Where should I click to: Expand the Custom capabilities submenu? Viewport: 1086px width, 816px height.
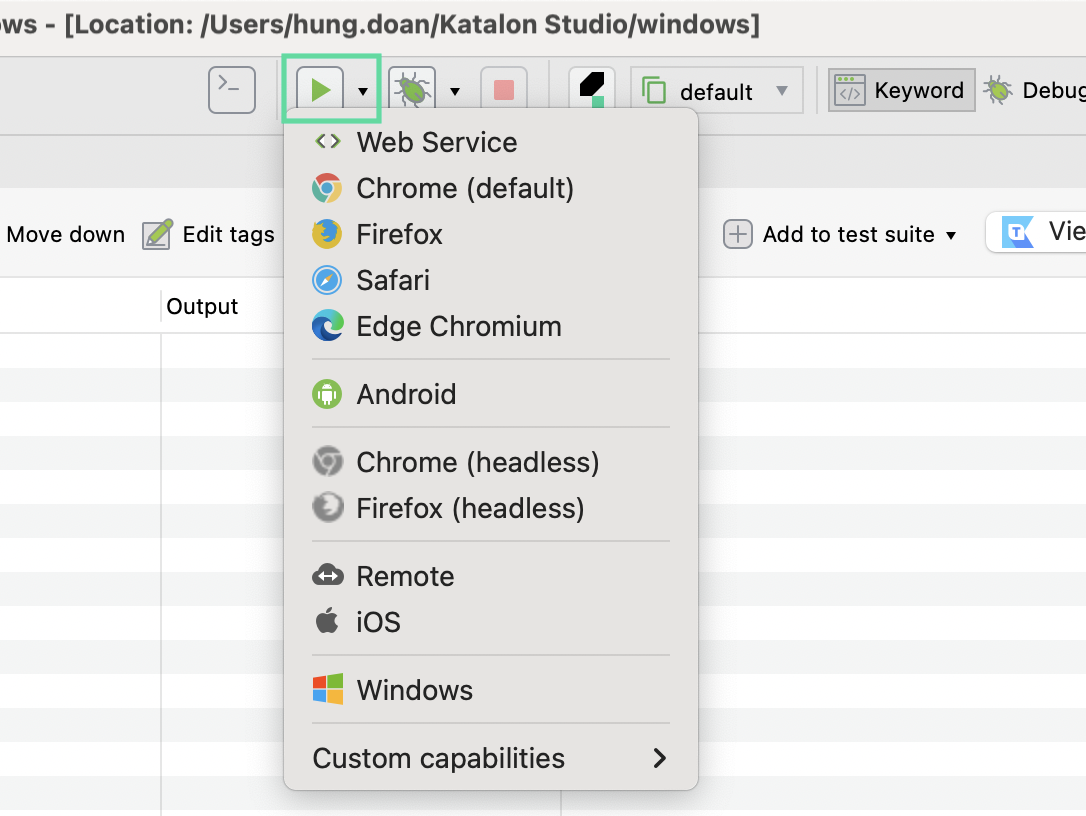point(489,758)
